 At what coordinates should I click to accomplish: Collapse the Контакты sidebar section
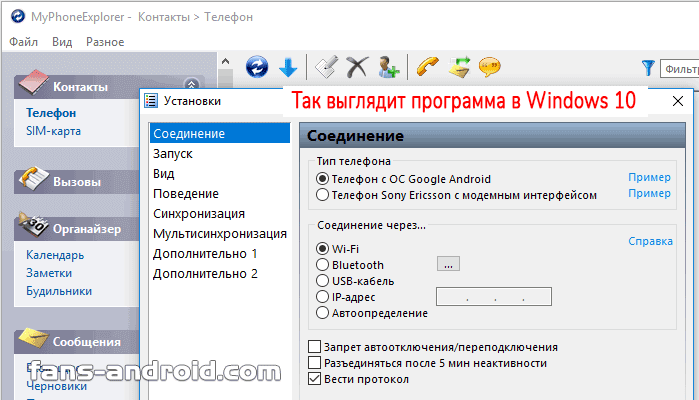[191, 83]
